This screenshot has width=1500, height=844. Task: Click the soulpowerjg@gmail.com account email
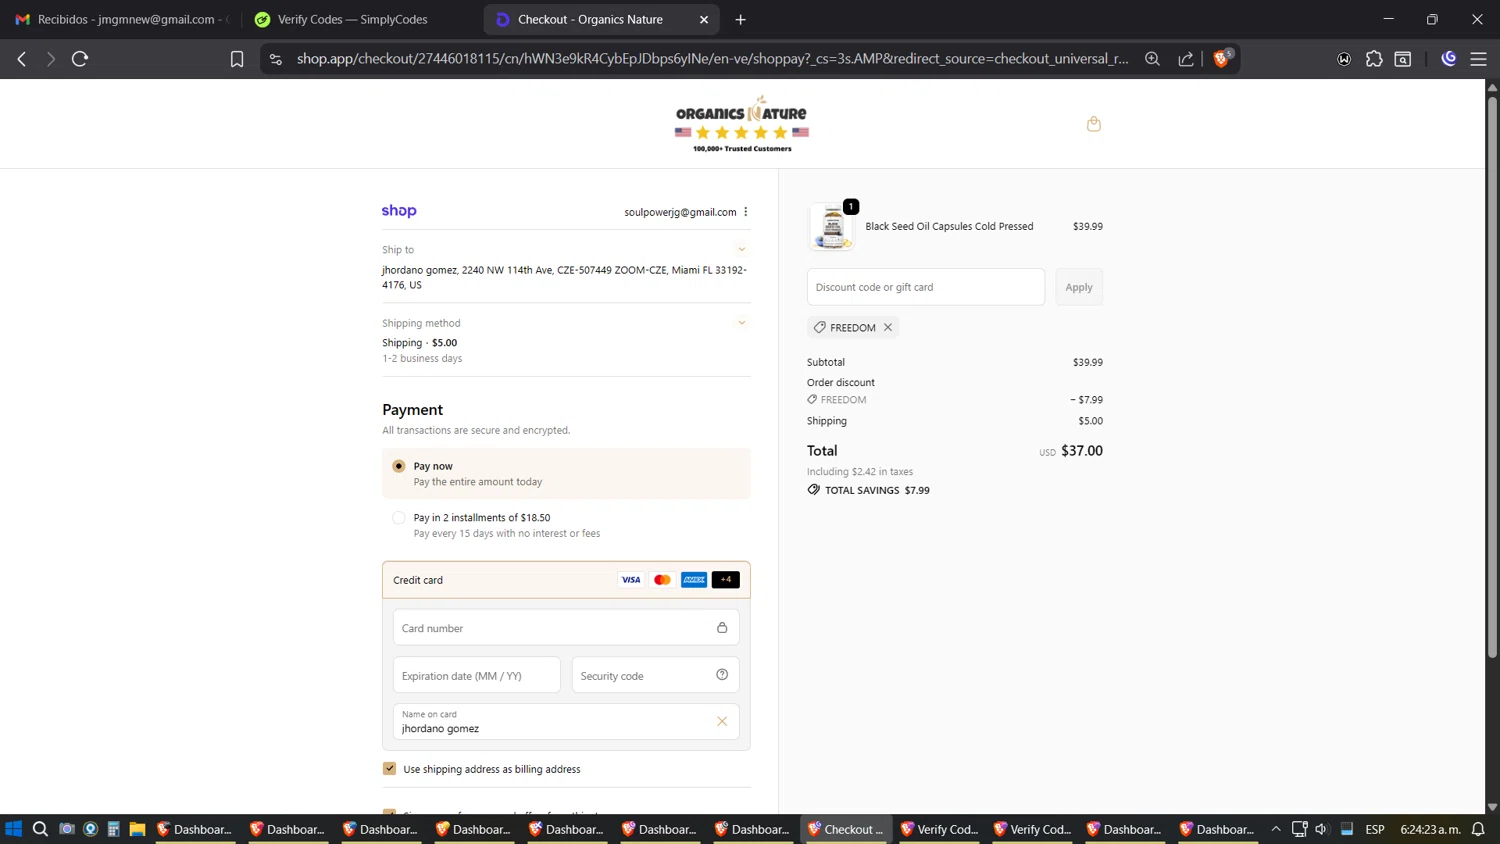[x=680, y=212]
